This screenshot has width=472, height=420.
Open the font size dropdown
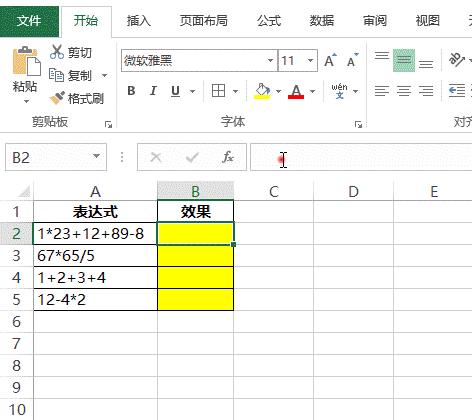click(310, 61)
